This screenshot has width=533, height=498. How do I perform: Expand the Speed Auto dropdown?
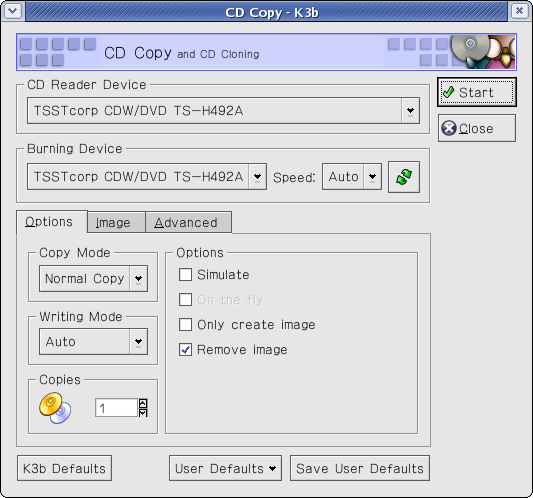tap(352, 176)
